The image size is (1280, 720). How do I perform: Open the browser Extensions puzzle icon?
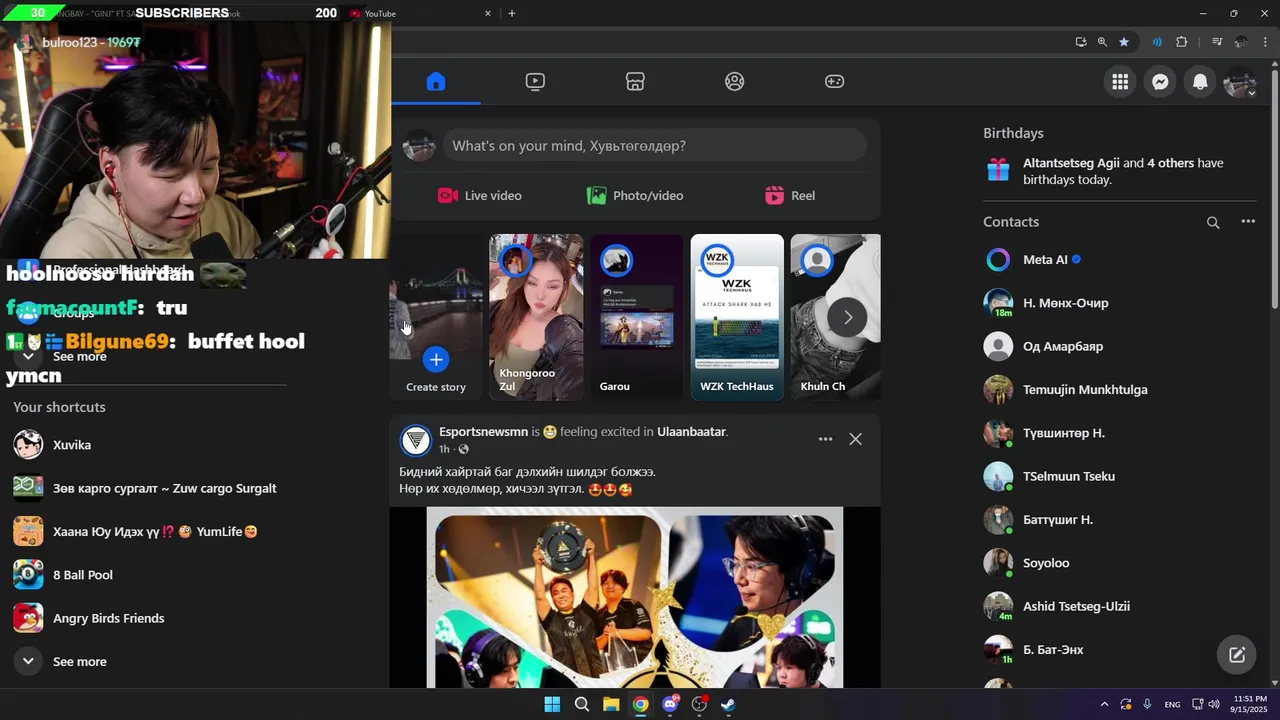click(1182, 42)
